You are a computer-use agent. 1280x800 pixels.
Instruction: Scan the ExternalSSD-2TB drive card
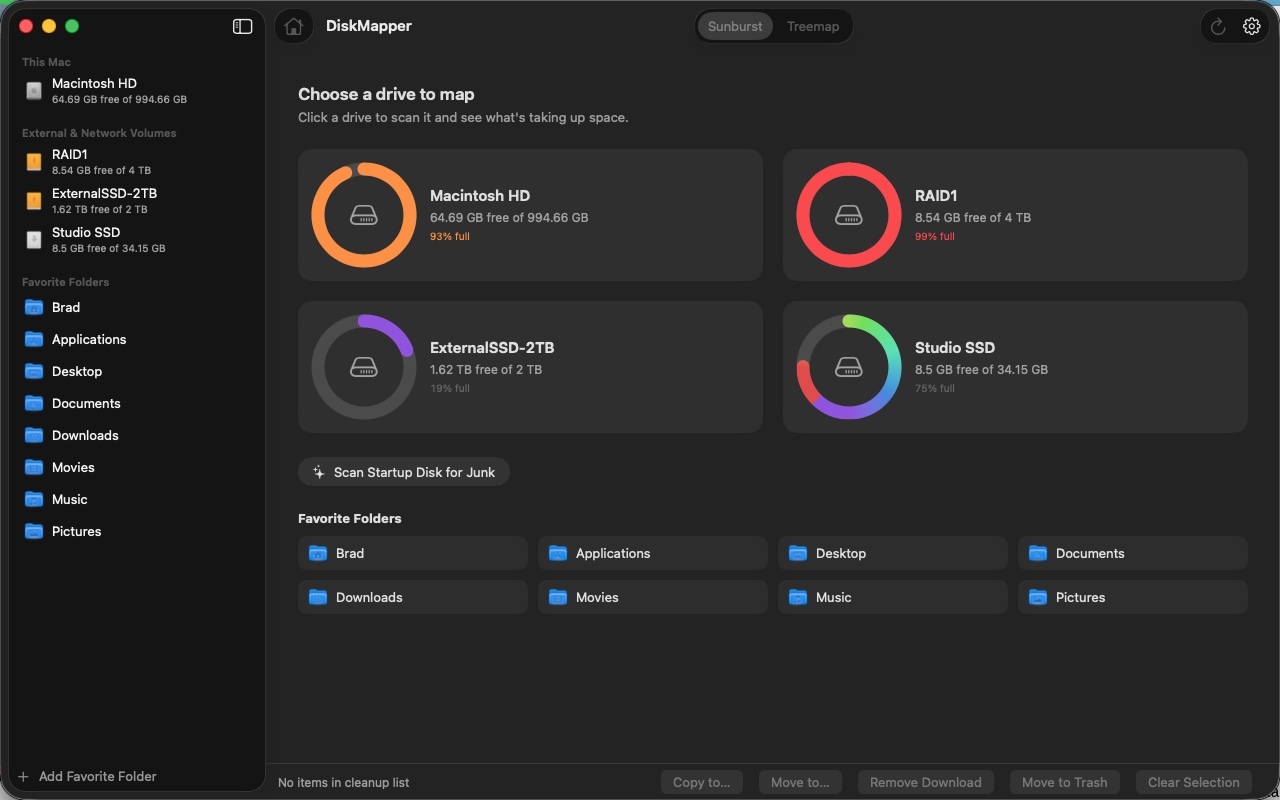pyautogui.click(x=530, y=367)
